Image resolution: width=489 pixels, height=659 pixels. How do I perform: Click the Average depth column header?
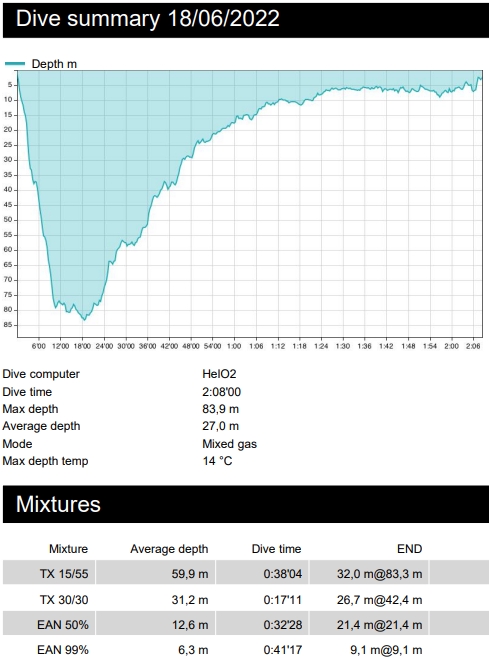click(x=169, y=549)
